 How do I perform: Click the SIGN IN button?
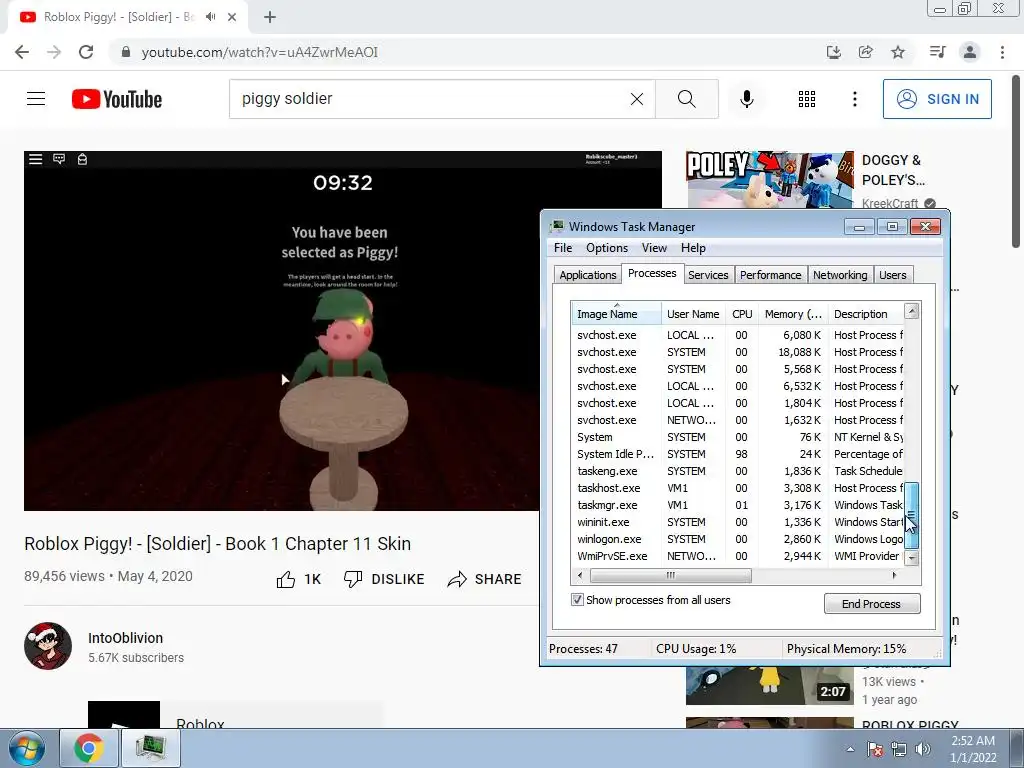pos(937,99)
